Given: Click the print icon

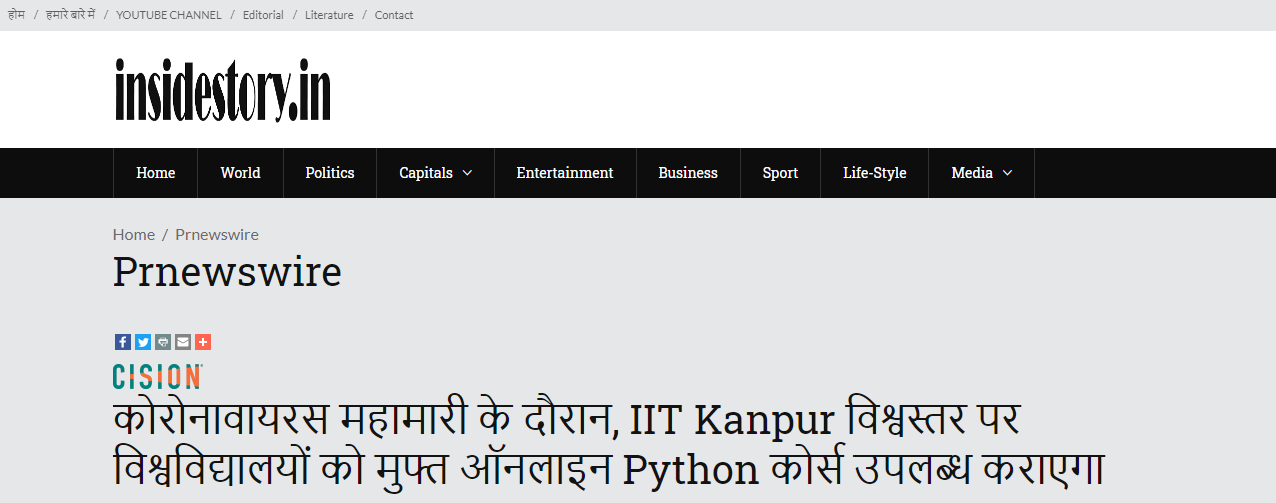Looking at the screenshot, I should pyautogui.click(x=163, y=342).
